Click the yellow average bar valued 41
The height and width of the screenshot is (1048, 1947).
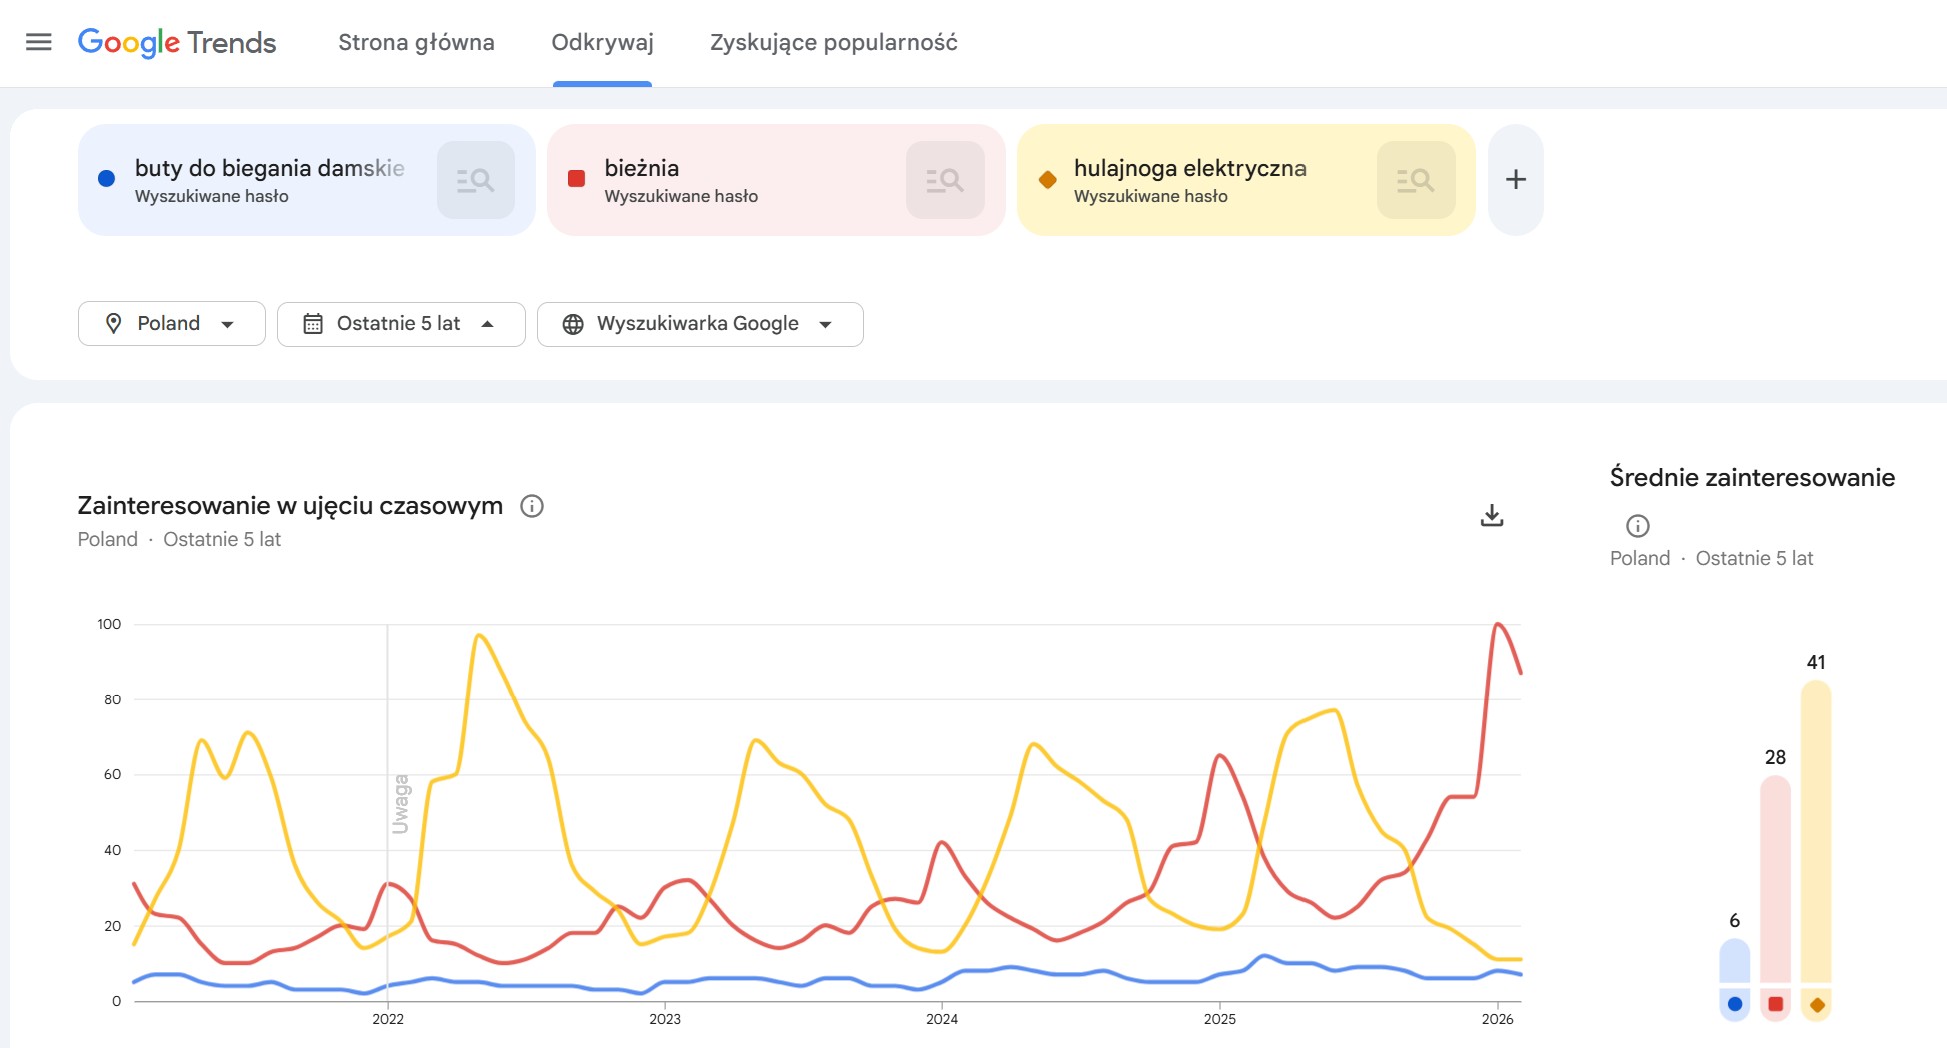point(1815,830)
